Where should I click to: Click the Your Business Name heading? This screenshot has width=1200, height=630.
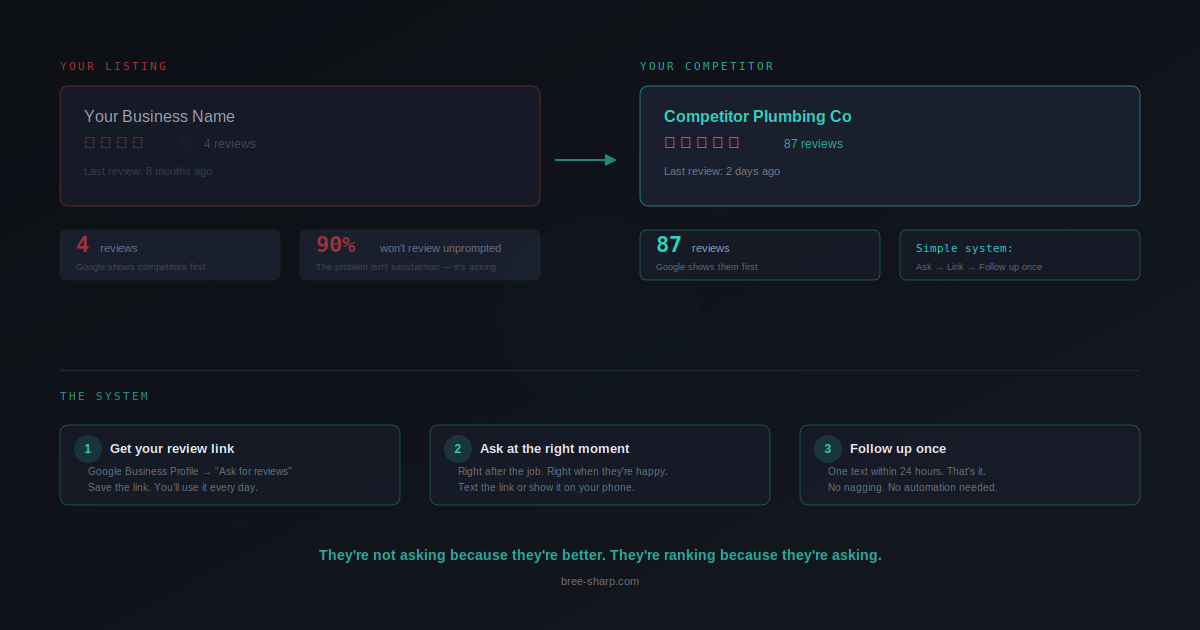pos(160,117)
